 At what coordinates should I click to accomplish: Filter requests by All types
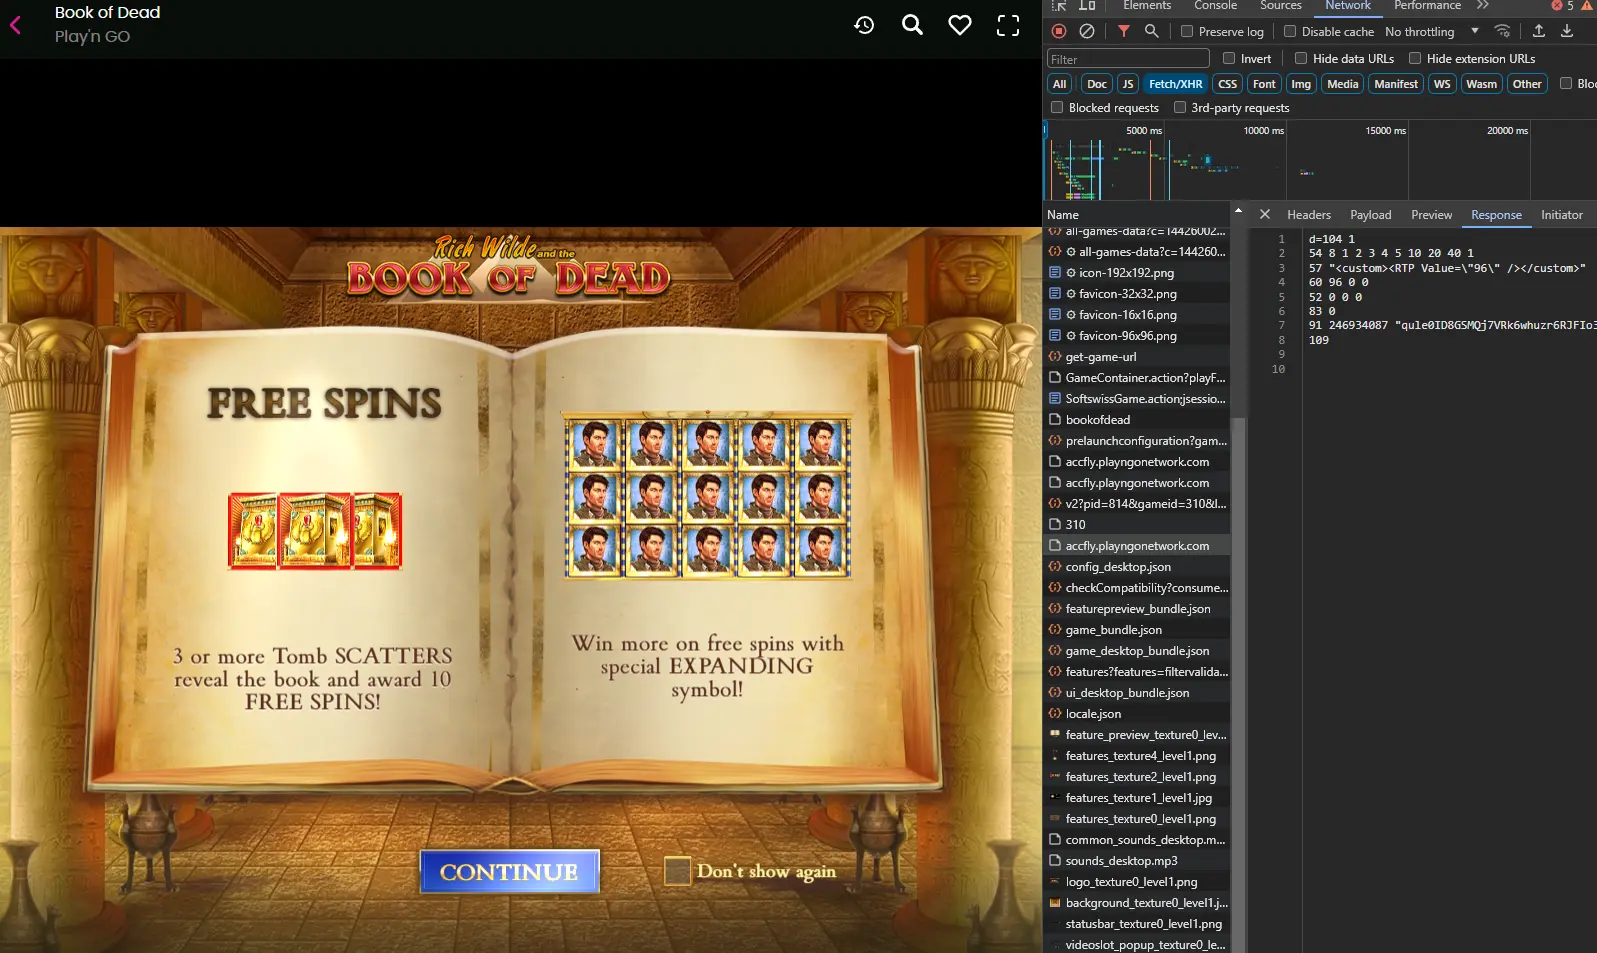click(1060, 84)
